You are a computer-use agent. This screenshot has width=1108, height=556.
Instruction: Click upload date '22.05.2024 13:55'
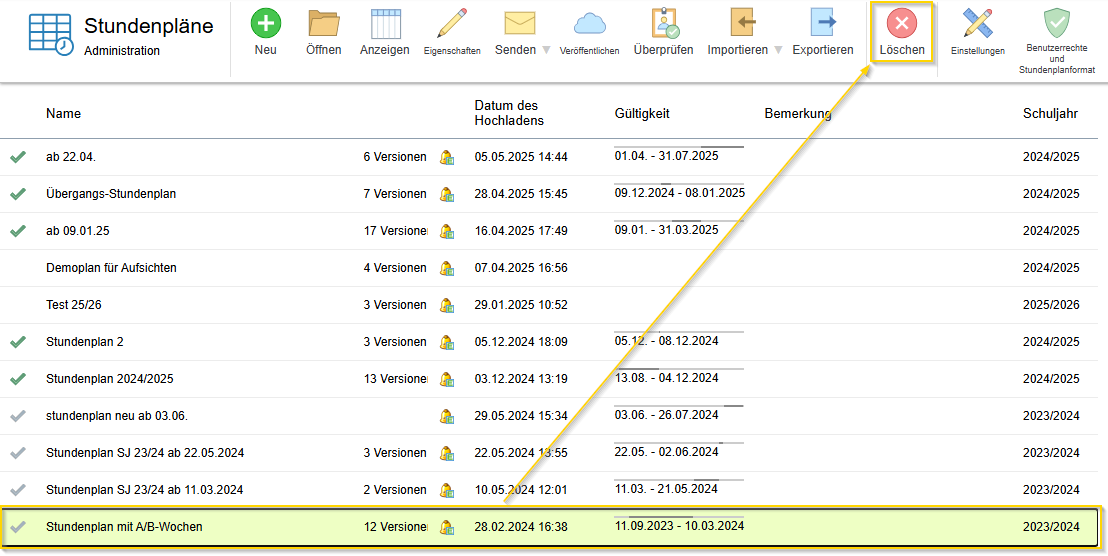pyautogui.click(x=521, y=452)
